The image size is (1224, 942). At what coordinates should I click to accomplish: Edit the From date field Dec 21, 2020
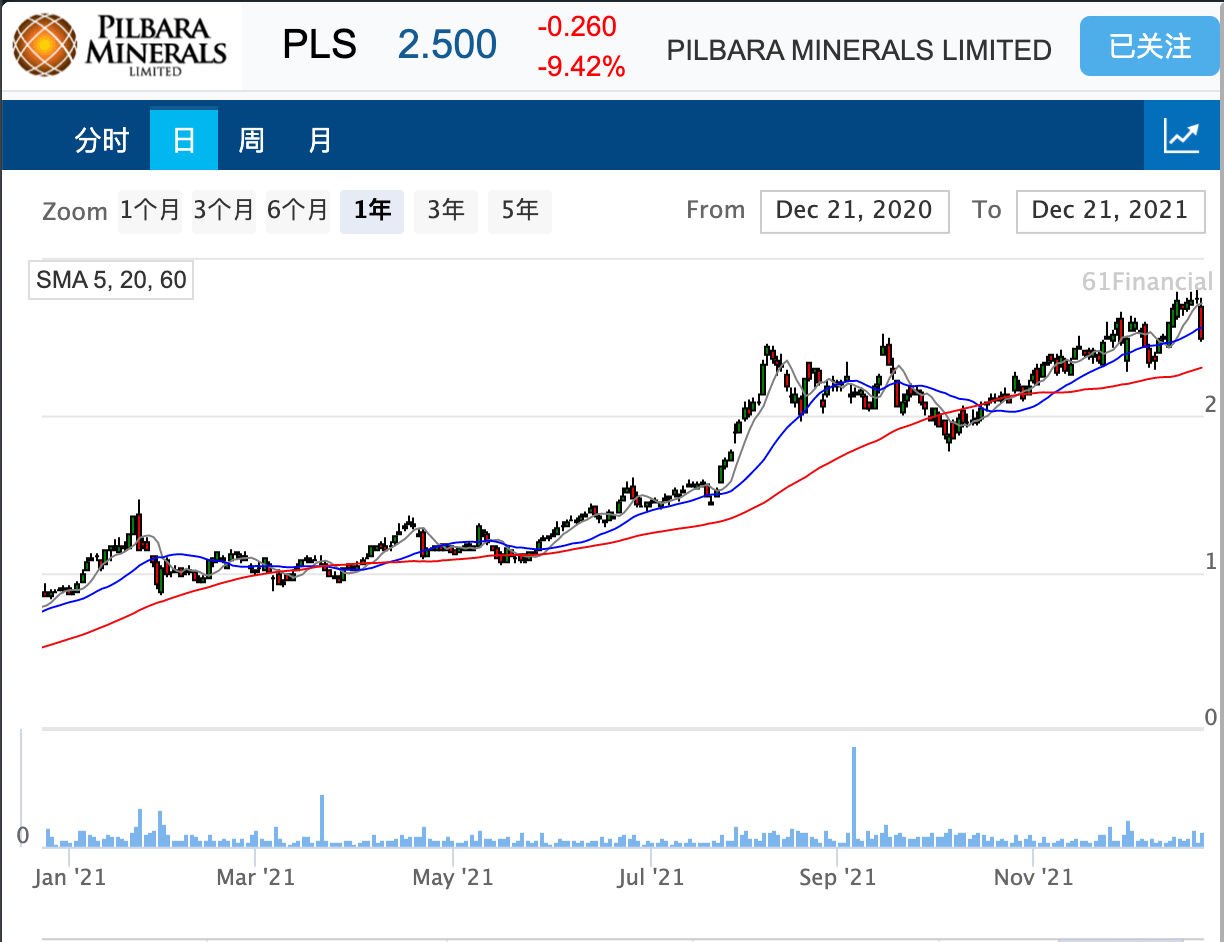coord(854,211)
